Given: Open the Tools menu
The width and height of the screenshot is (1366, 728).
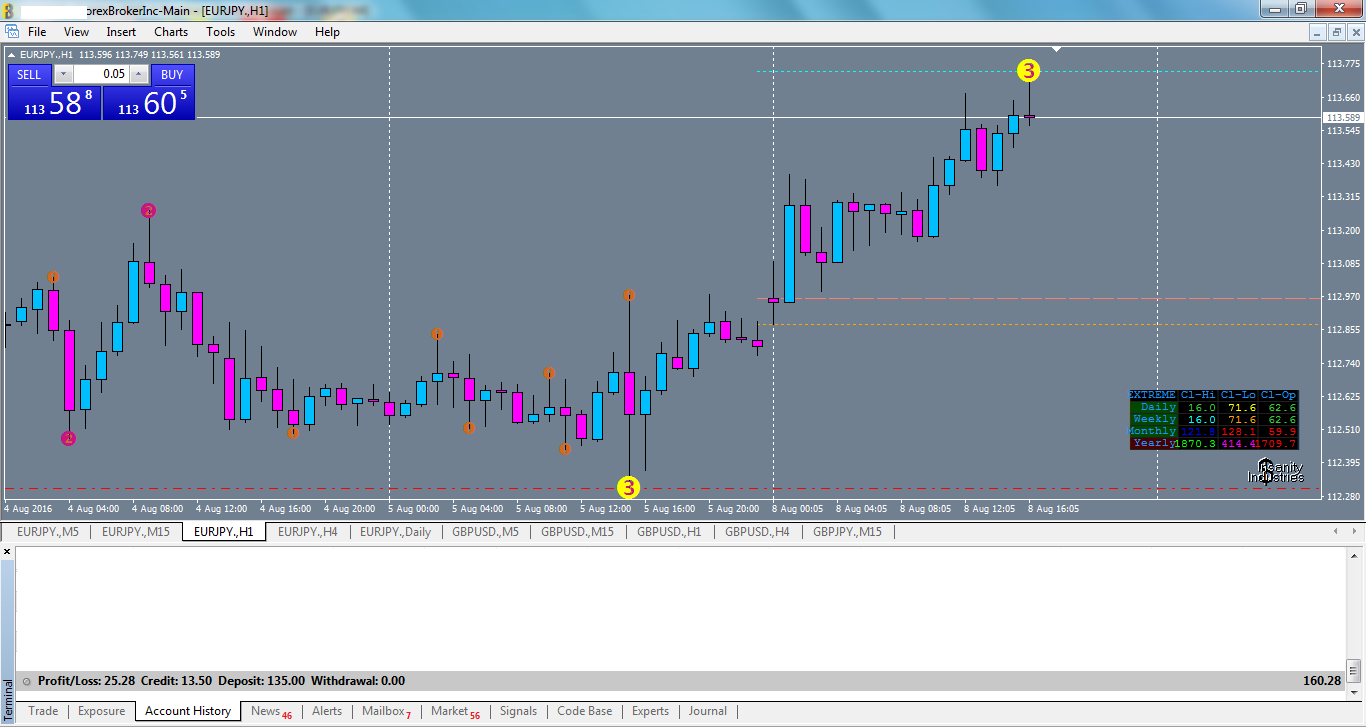Looking at the screenshot, I should (x=220, y=31).
